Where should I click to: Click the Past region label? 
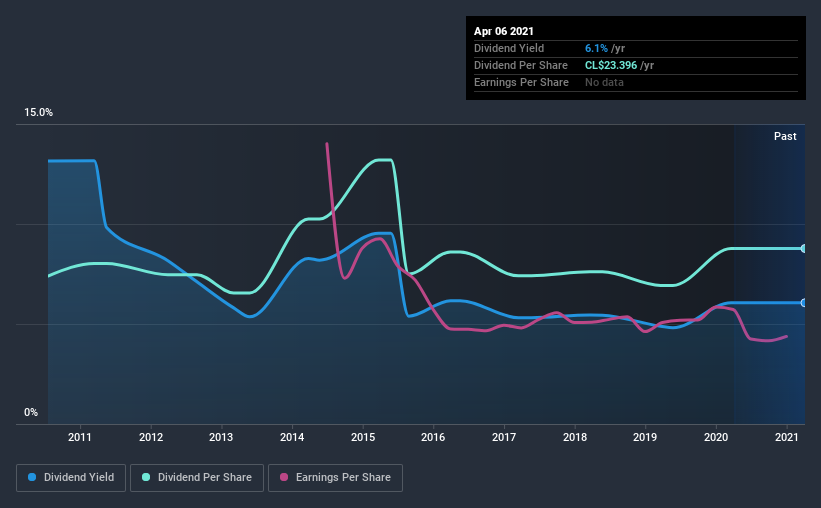click(785, 136)
